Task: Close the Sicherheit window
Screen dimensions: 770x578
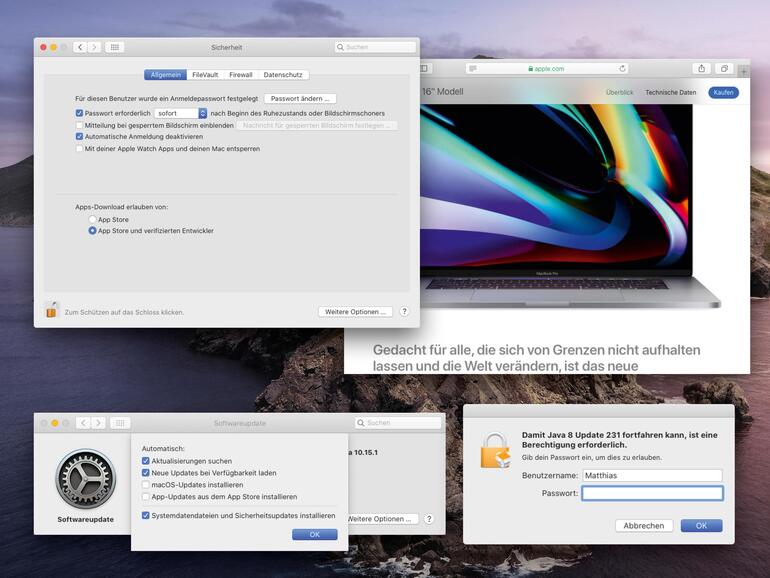Action: pos(43,47)
